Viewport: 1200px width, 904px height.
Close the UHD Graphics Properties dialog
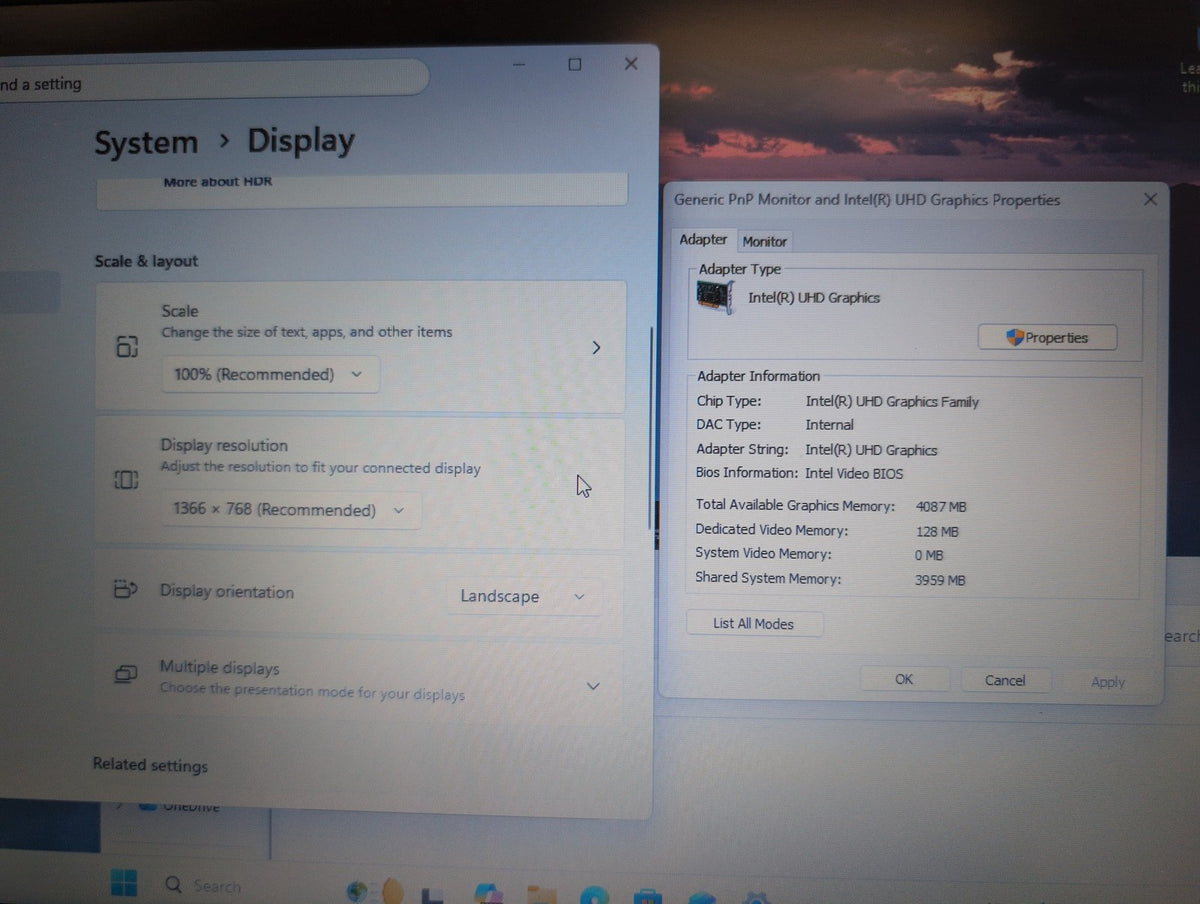pos(1150,199)
